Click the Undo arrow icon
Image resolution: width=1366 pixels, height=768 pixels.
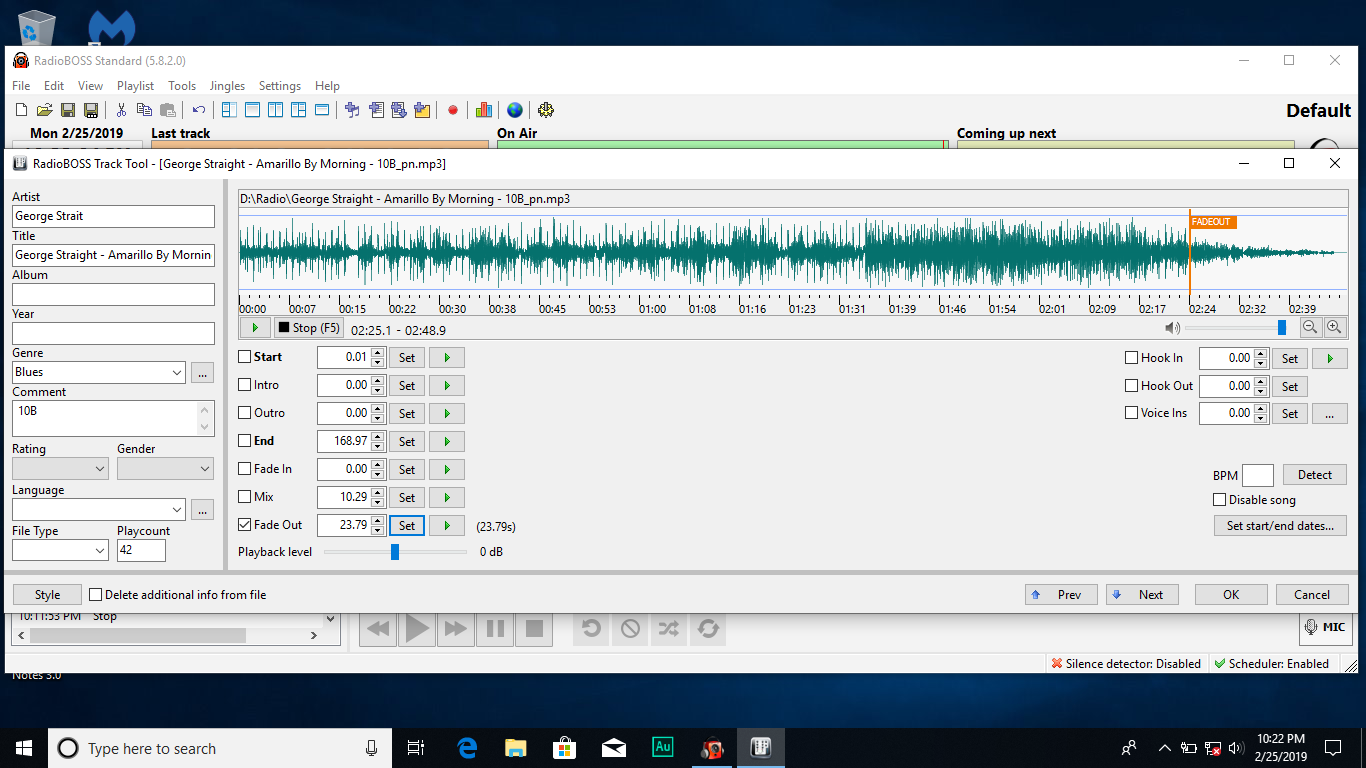(199, 110)
